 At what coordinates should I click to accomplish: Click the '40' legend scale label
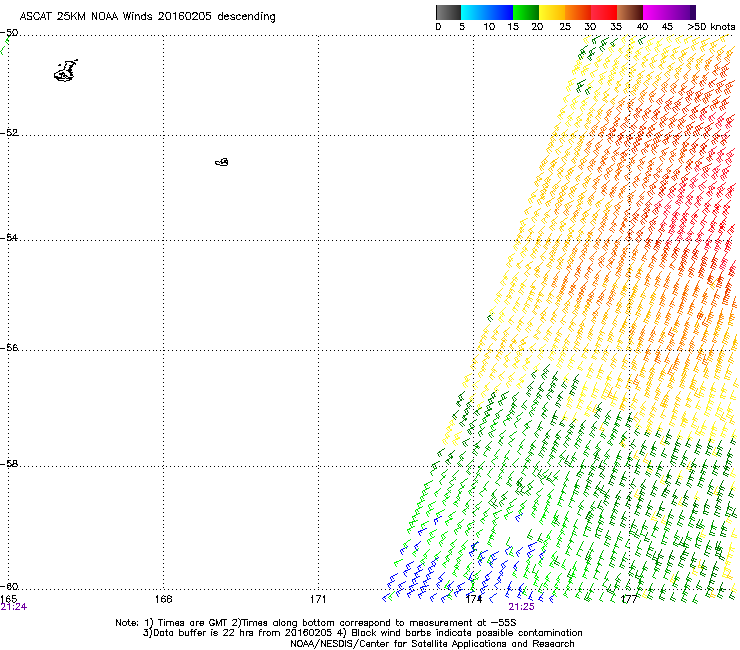click(x=642, y=27)
